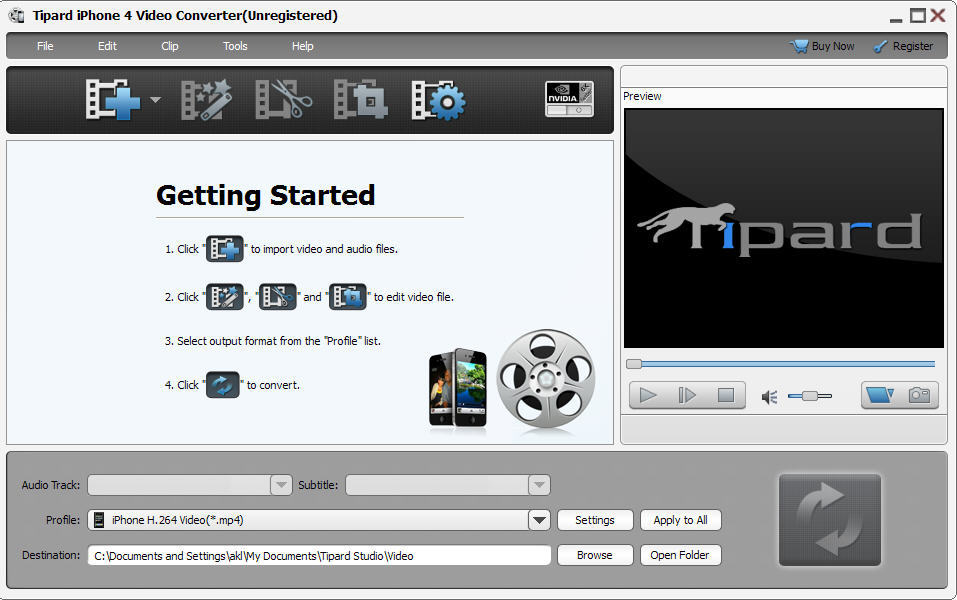957x600 pixels.
Task: Click the Profile settings button
Action: [x=595, y=520]
